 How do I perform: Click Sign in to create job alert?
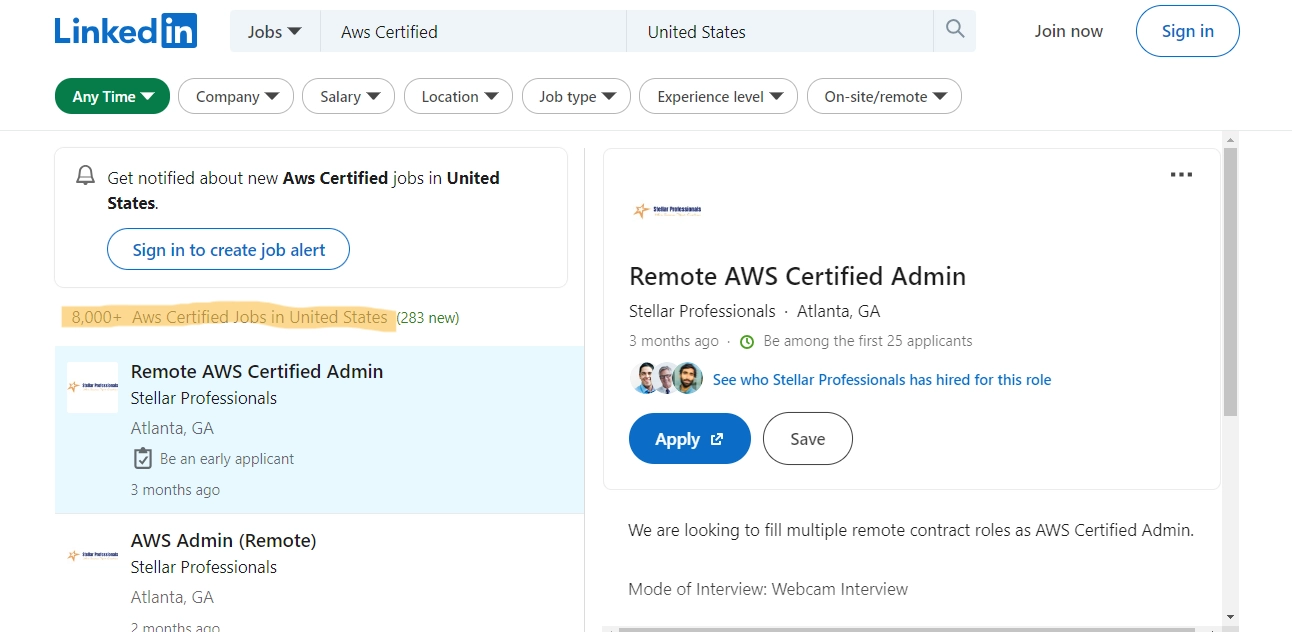(x=228, y=248)
